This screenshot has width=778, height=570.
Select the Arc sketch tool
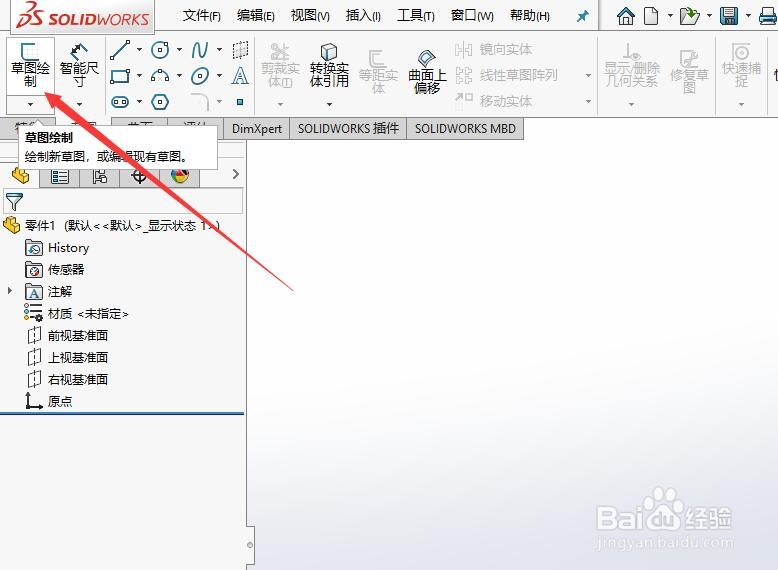160,76
